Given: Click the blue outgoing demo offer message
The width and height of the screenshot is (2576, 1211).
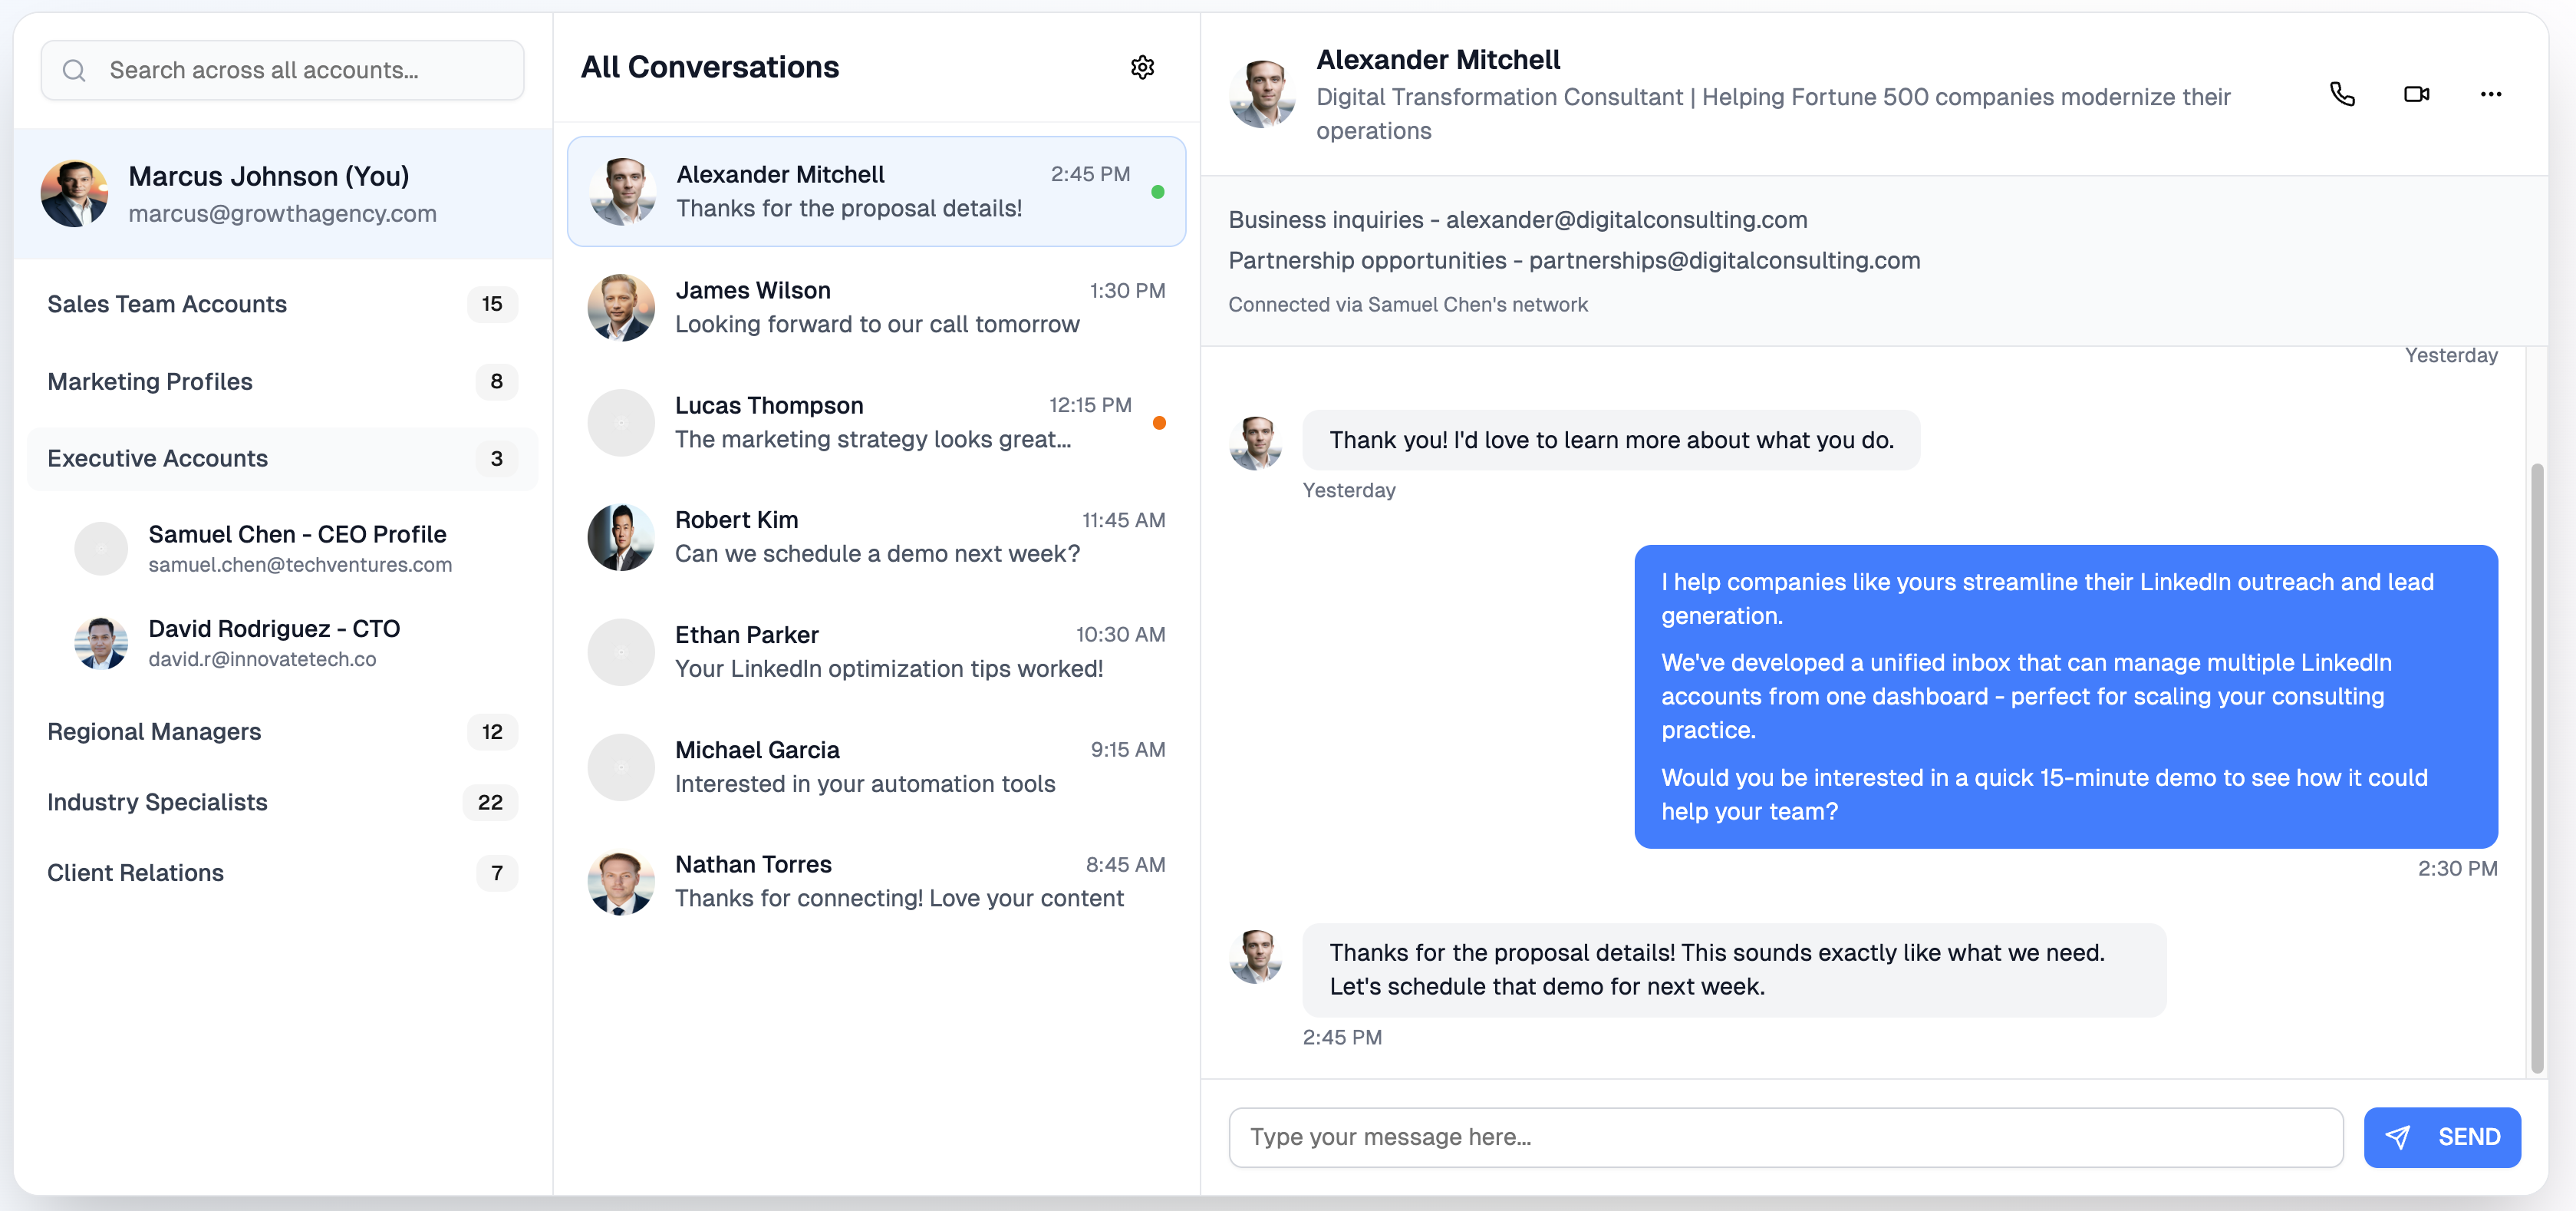Looking at the screenshot, I should tap(2066, 696).
